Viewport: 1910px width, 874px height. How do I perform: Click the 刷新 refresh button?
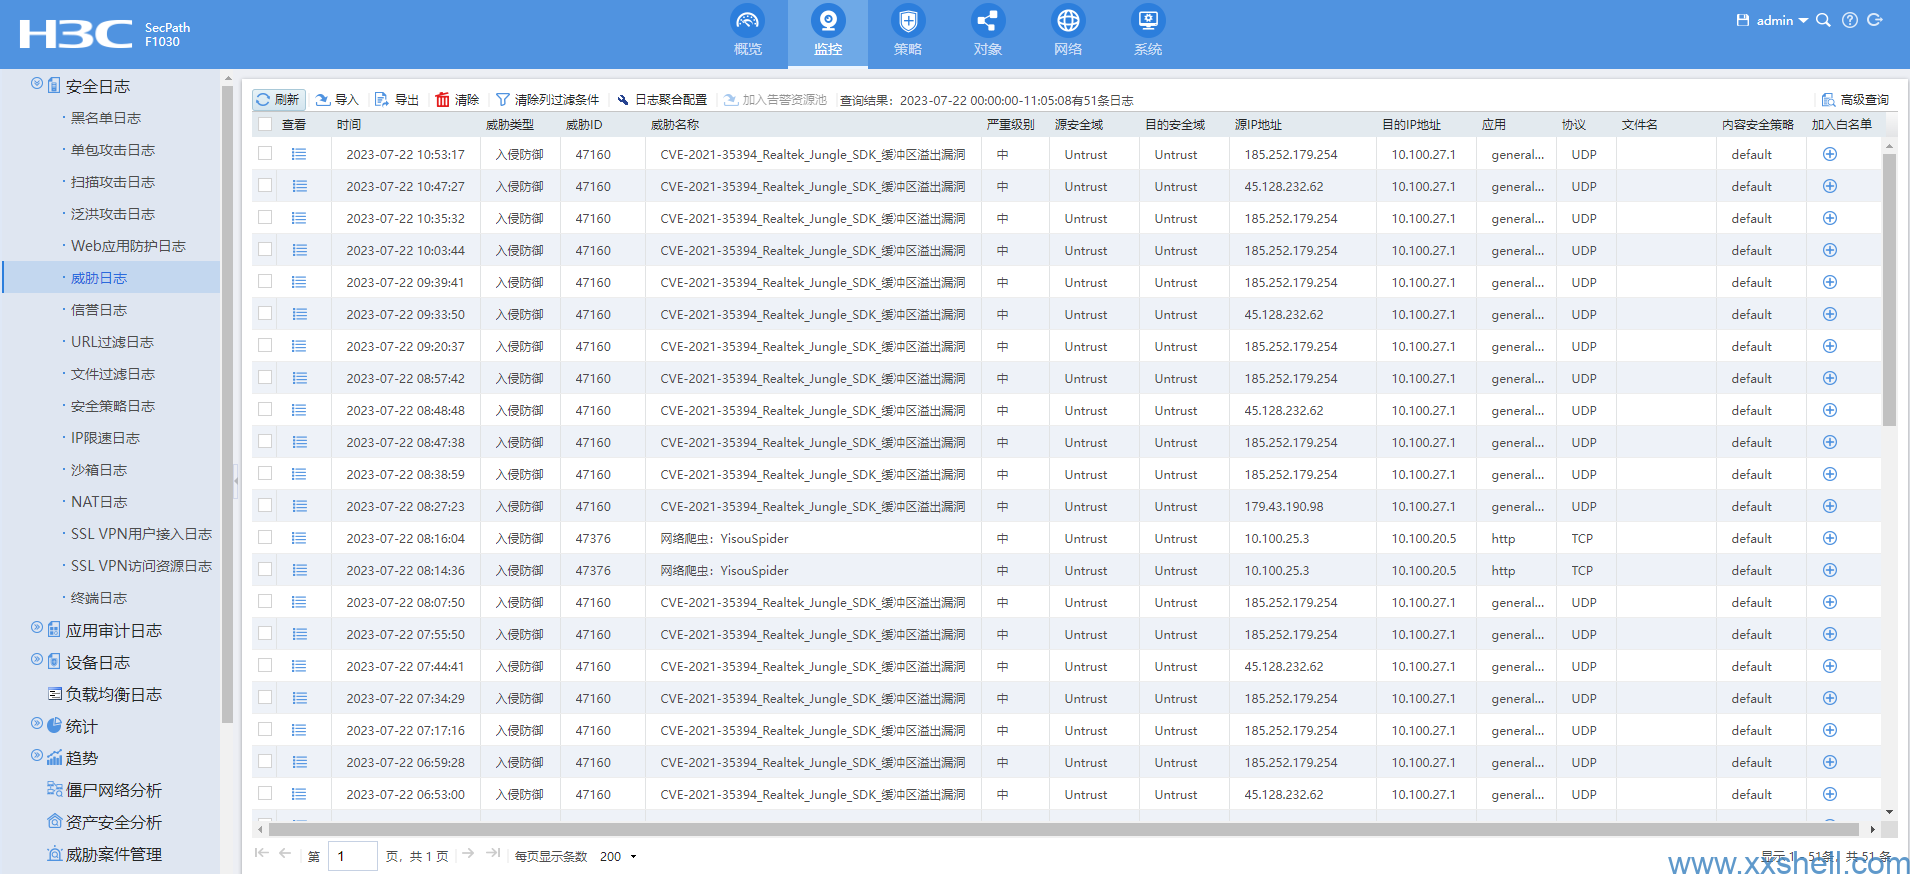(x=278, y=99)
